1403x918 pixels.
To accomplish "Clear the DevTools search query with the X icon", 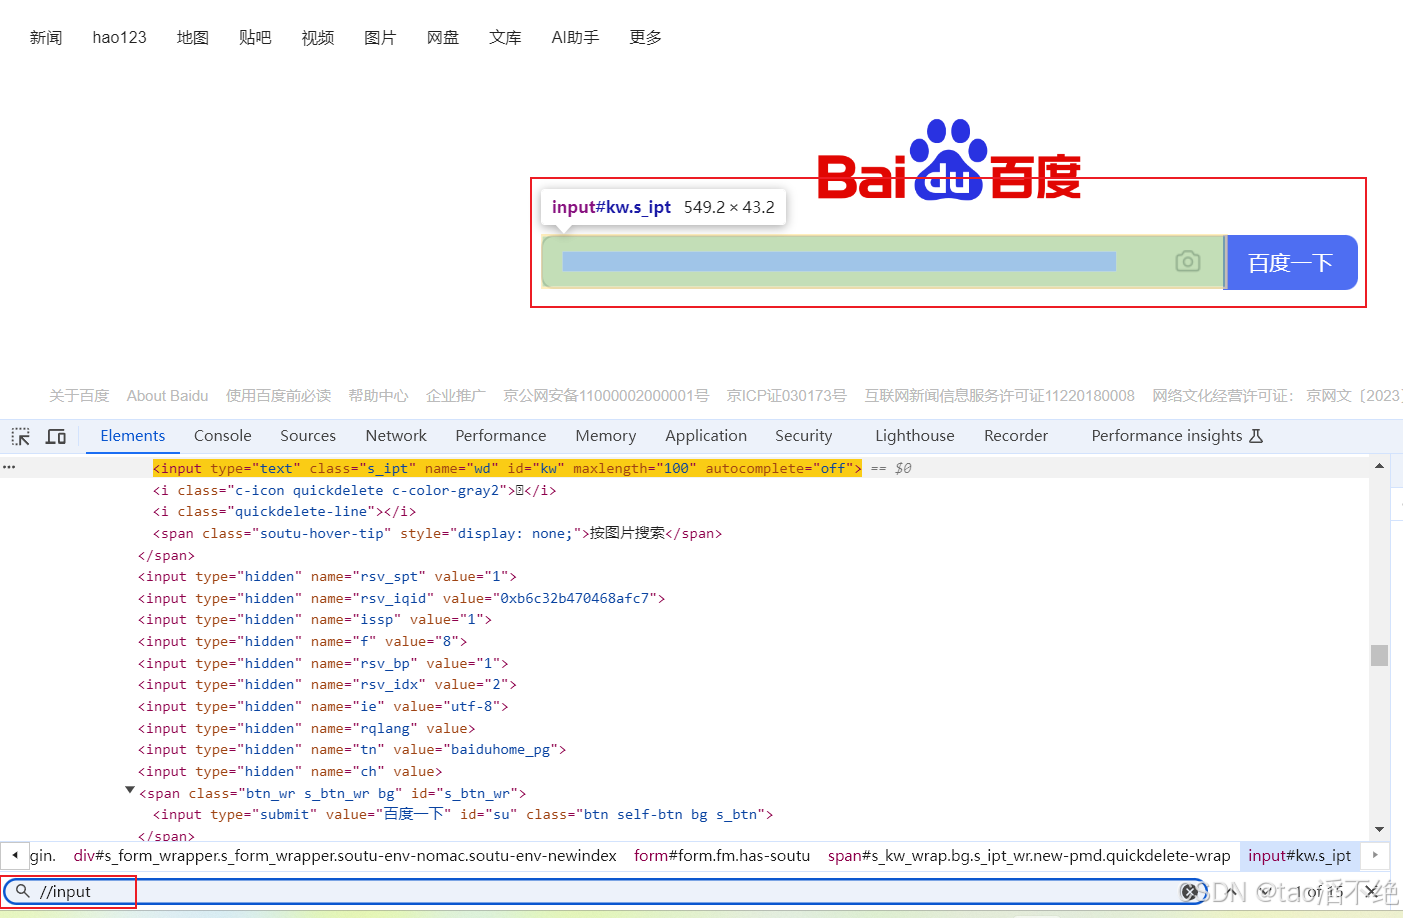I will point(1189,891).
